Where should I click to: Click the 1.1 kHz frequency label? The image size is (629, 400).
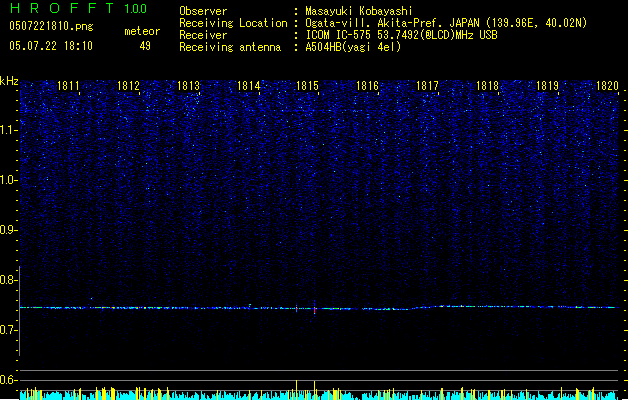9,130
